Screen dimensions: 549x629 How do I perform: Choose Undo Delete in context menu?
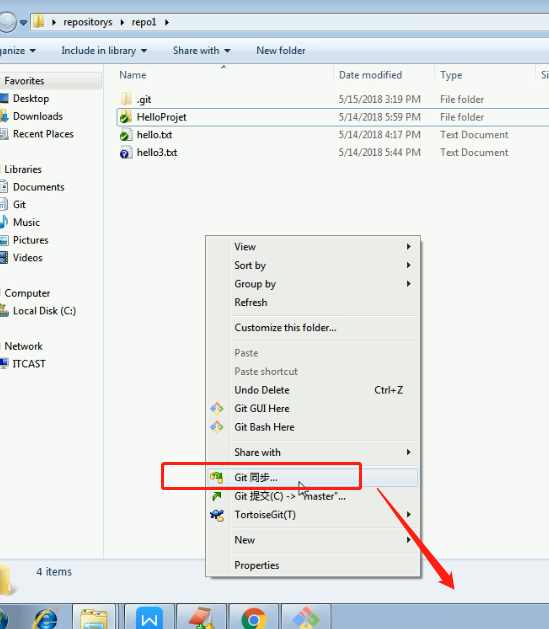[323, 390]
